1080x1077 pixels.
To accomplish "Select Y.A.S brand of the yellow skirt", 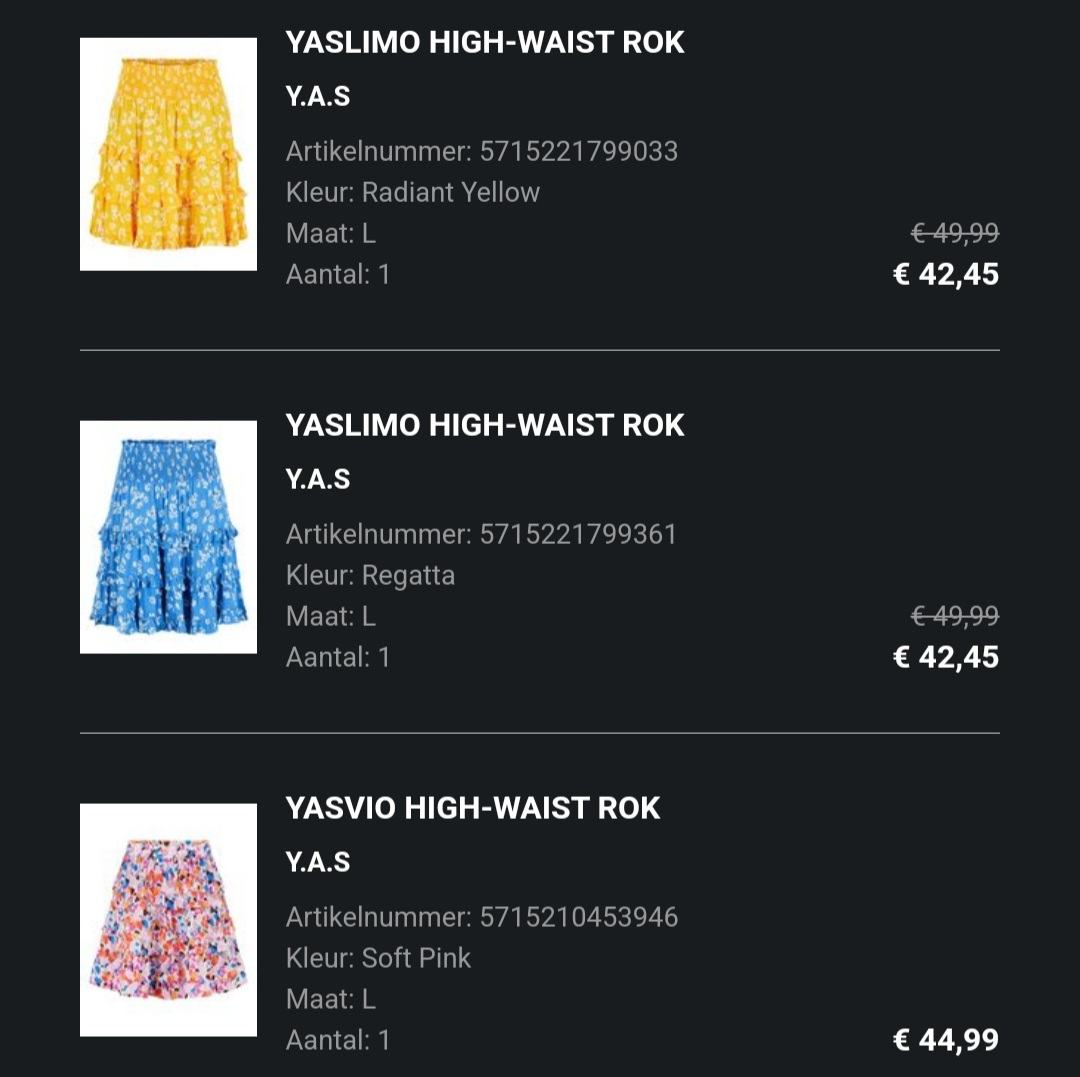I will click(318, 96).
